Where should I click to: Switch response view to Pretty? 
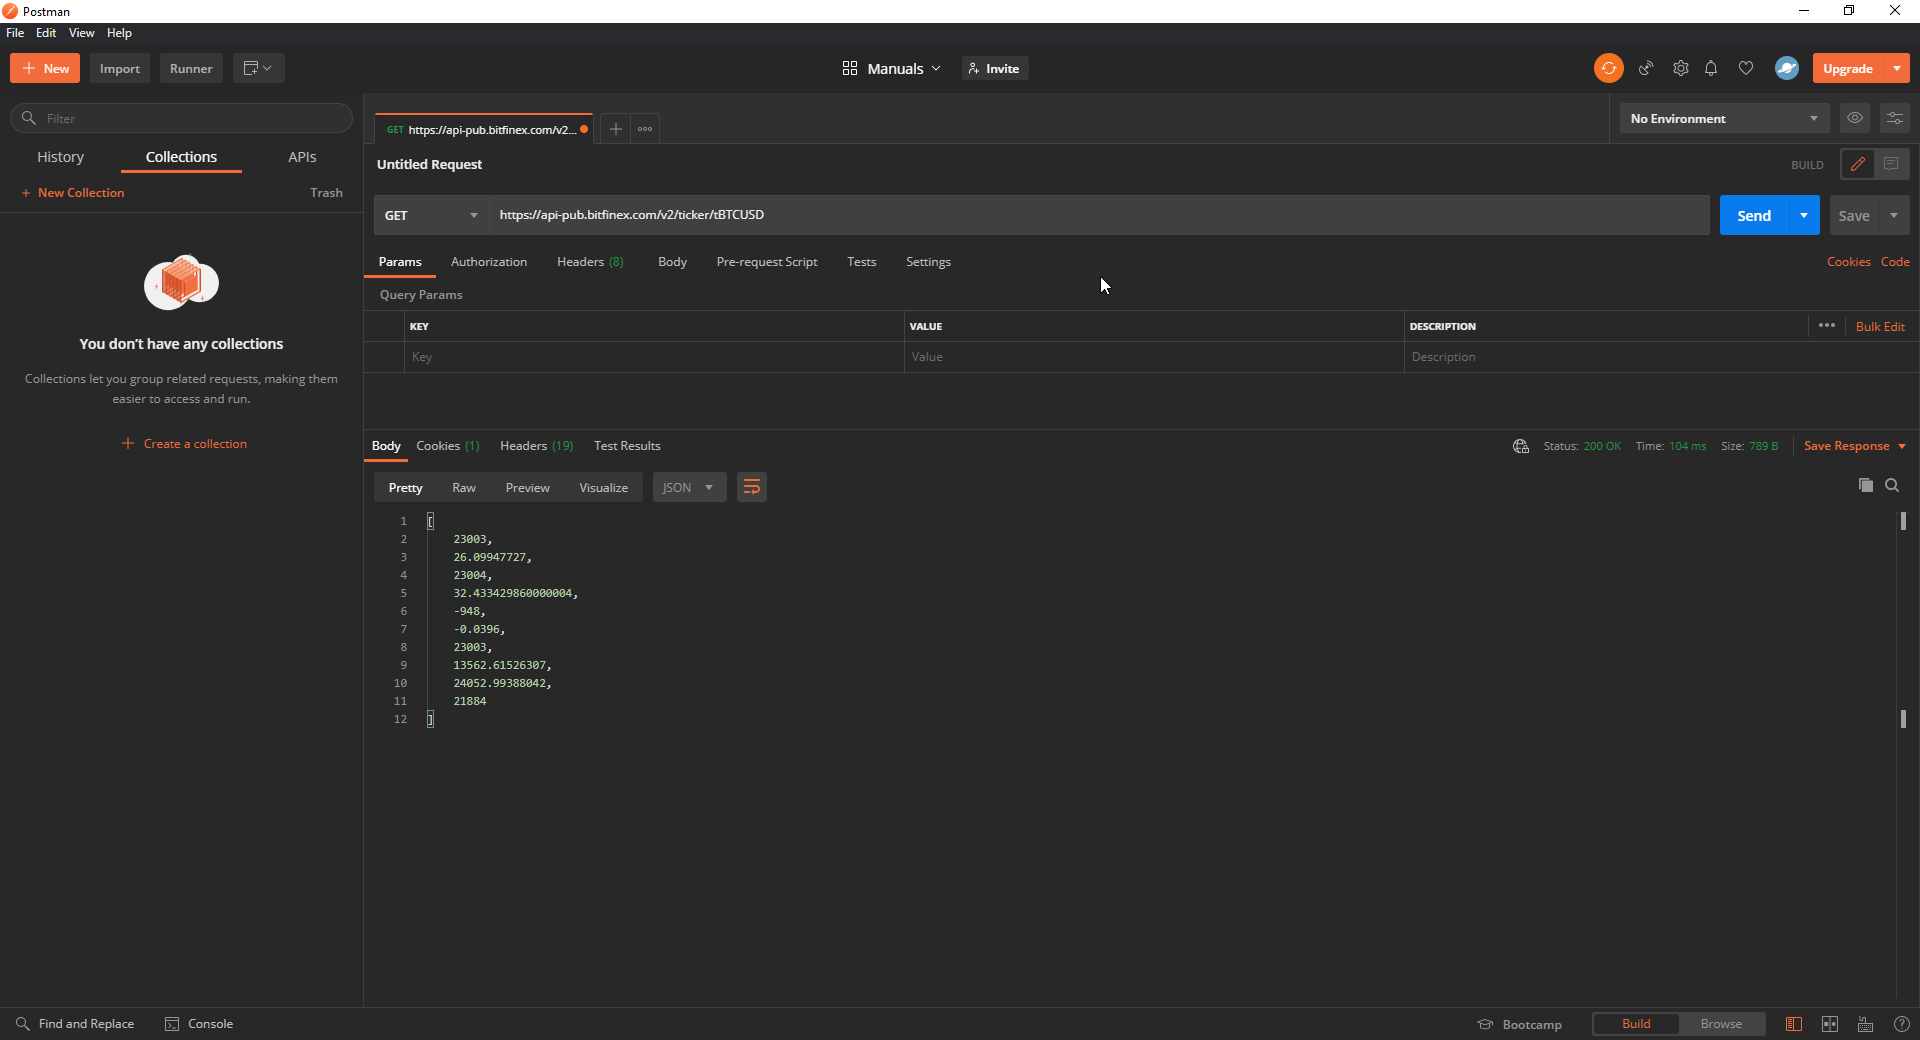(405, 487)
